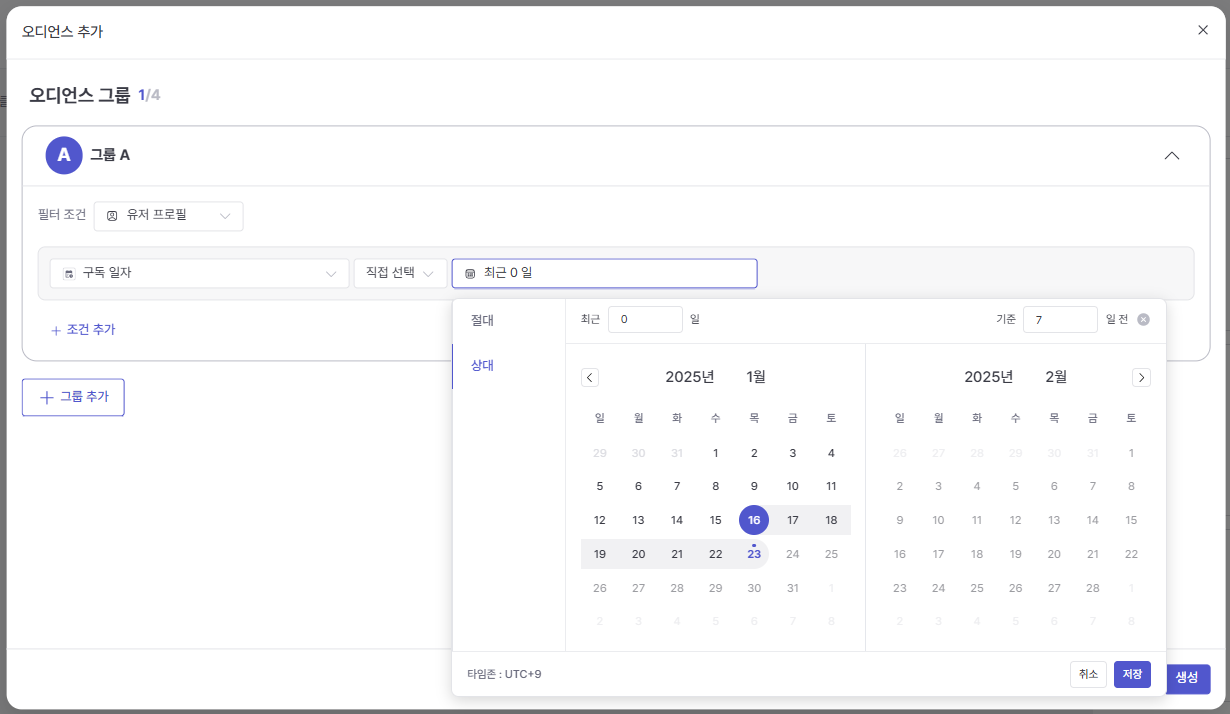Screen dimensions: 1230x714
Task: Select the 상대 date tab
Action: (483, 366)
